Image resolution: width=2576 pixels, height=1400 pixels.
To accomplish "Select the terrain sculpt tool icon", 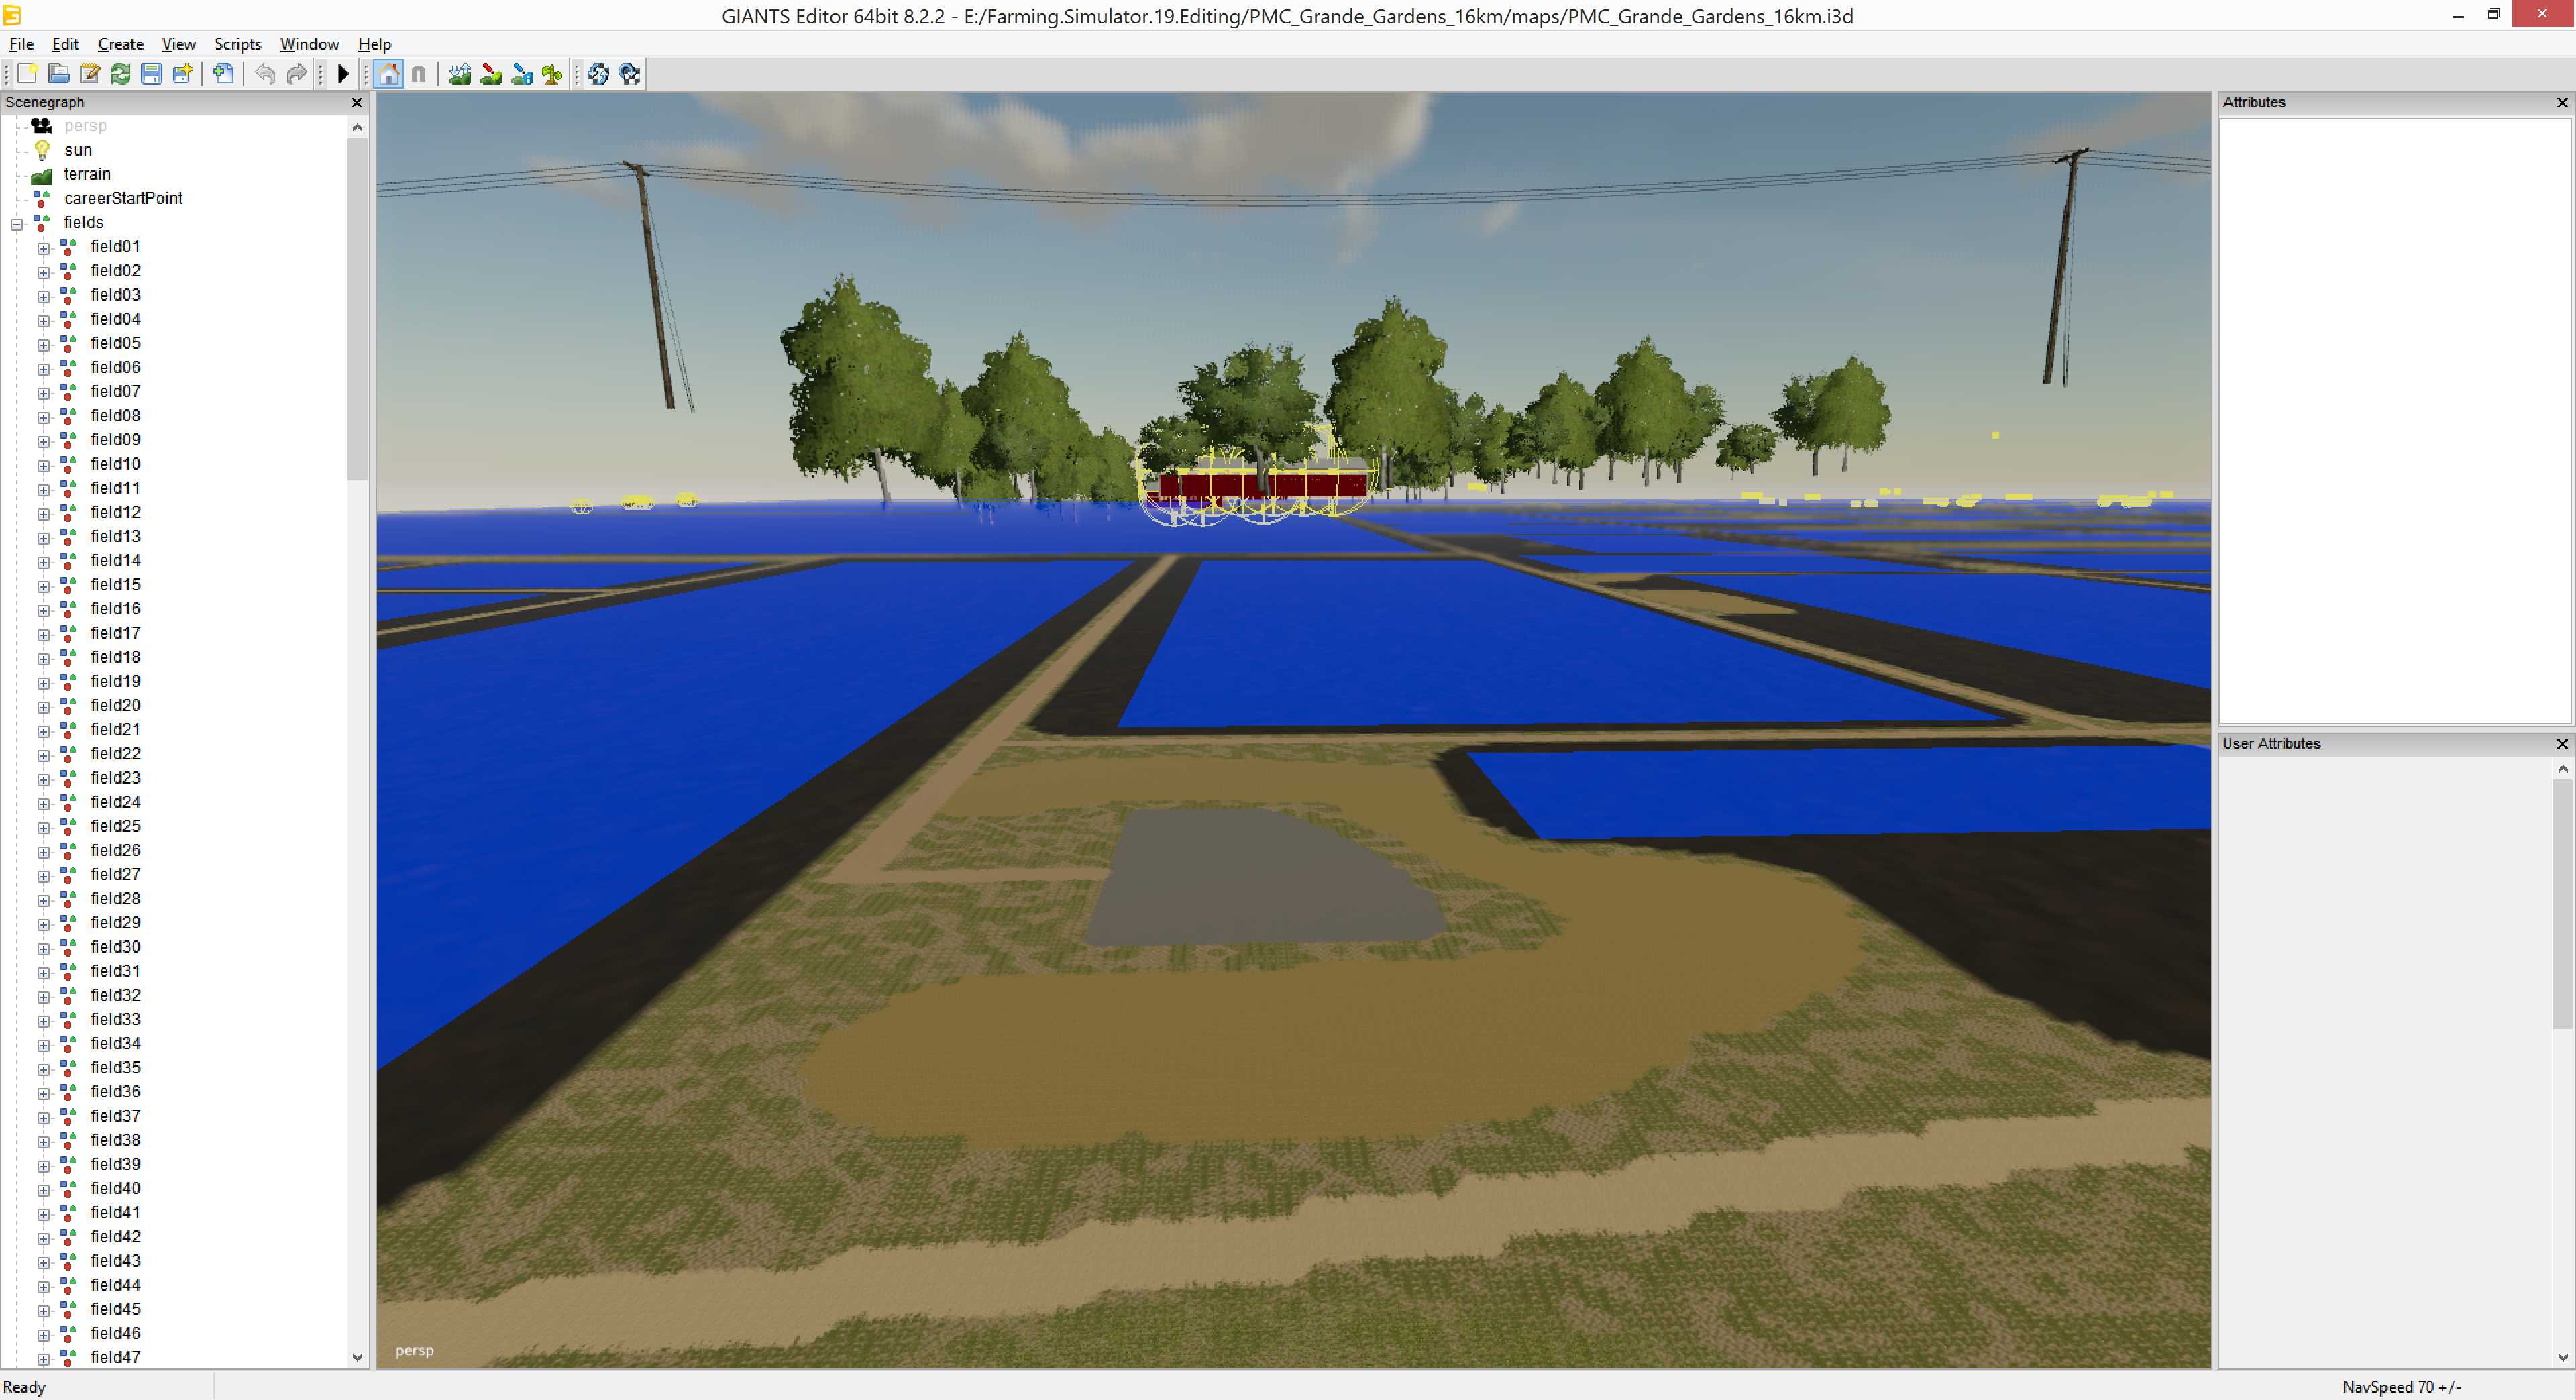I will point(460,74).
